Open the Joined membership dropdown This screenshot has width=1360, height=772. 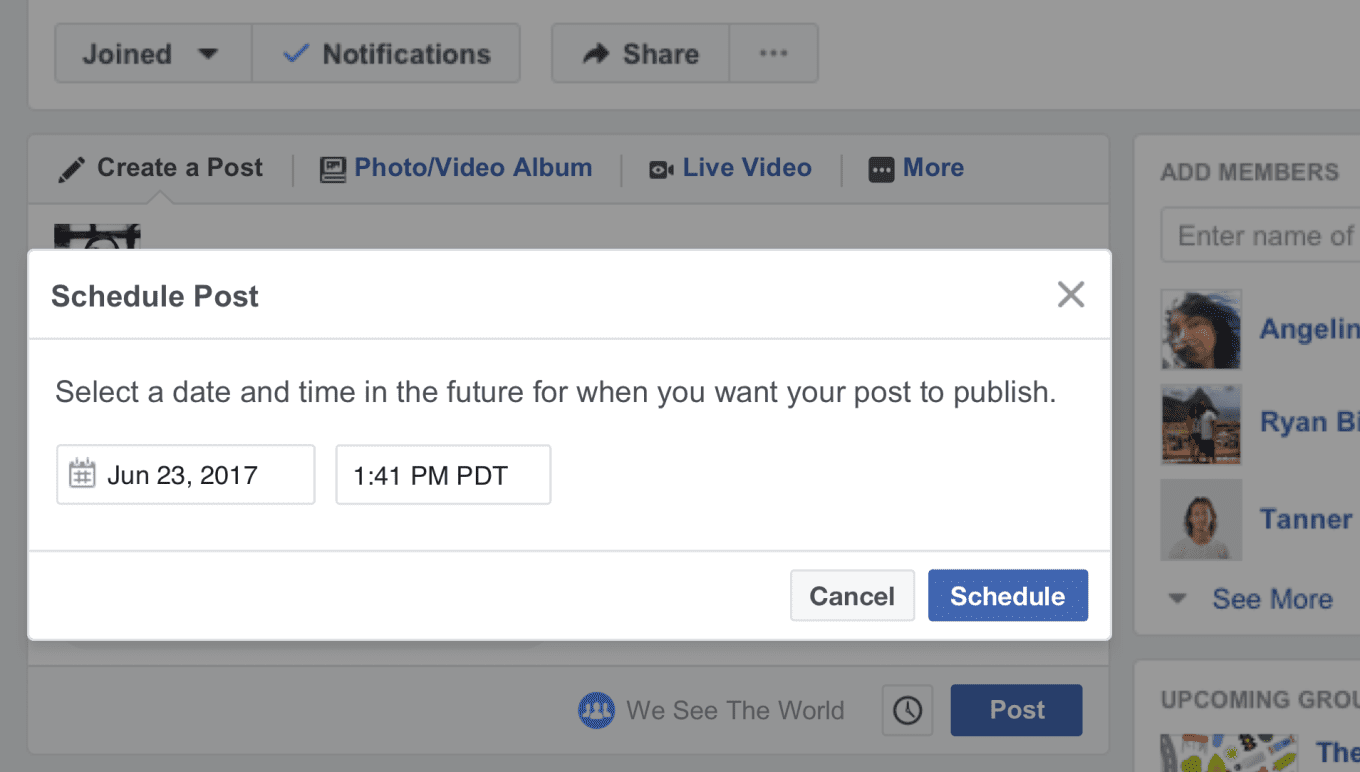point(152,53)
